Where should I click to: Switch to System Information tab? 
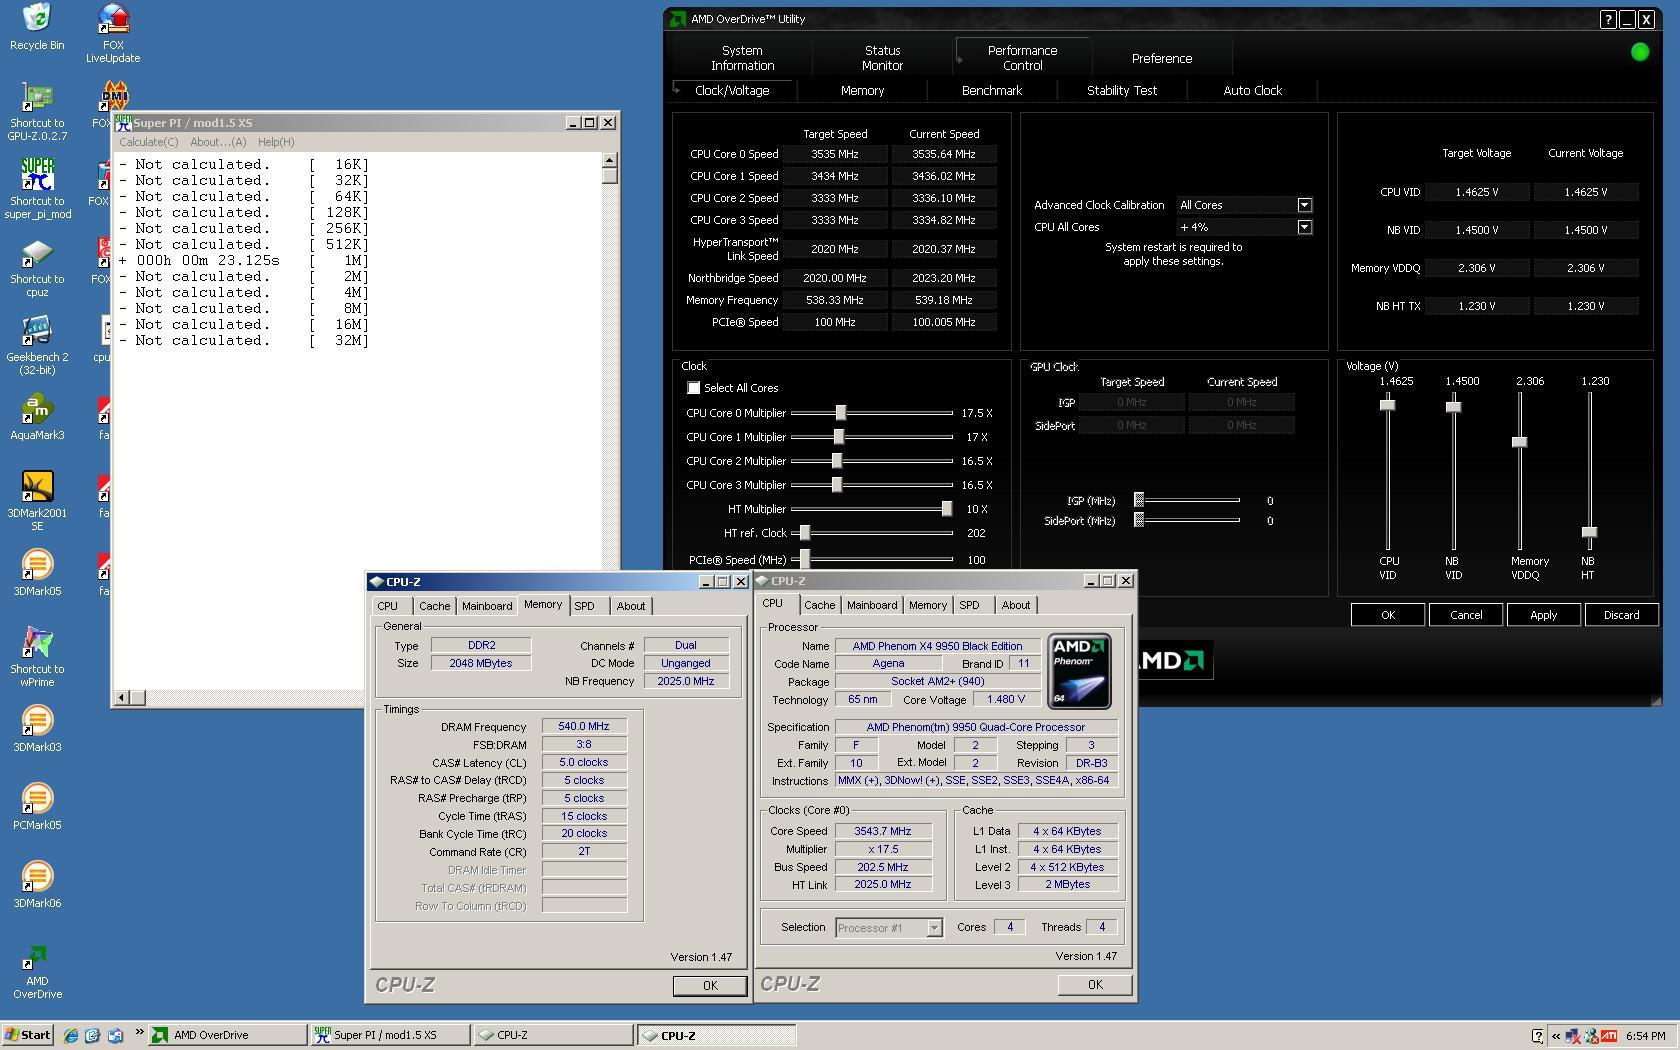tap(742, 58)
